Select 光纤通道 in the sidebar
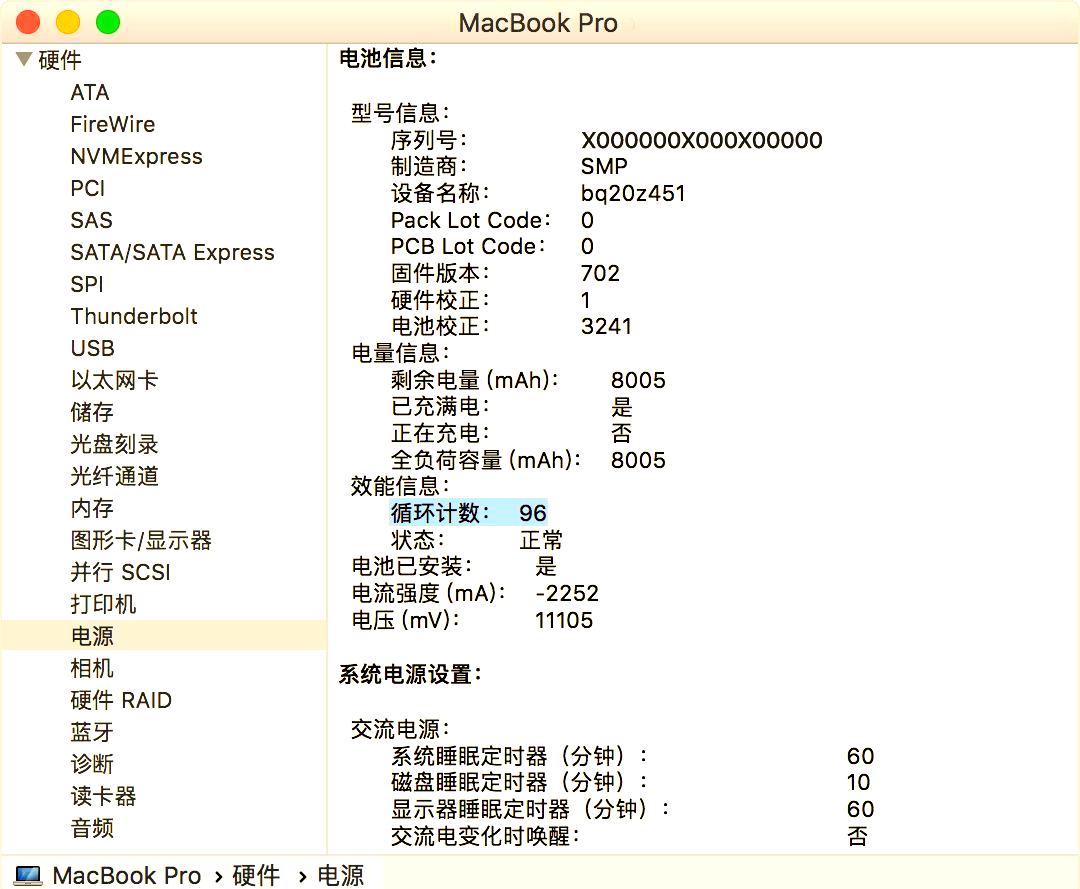This screenshot has width=1080, height=889. tap(114, 476)
